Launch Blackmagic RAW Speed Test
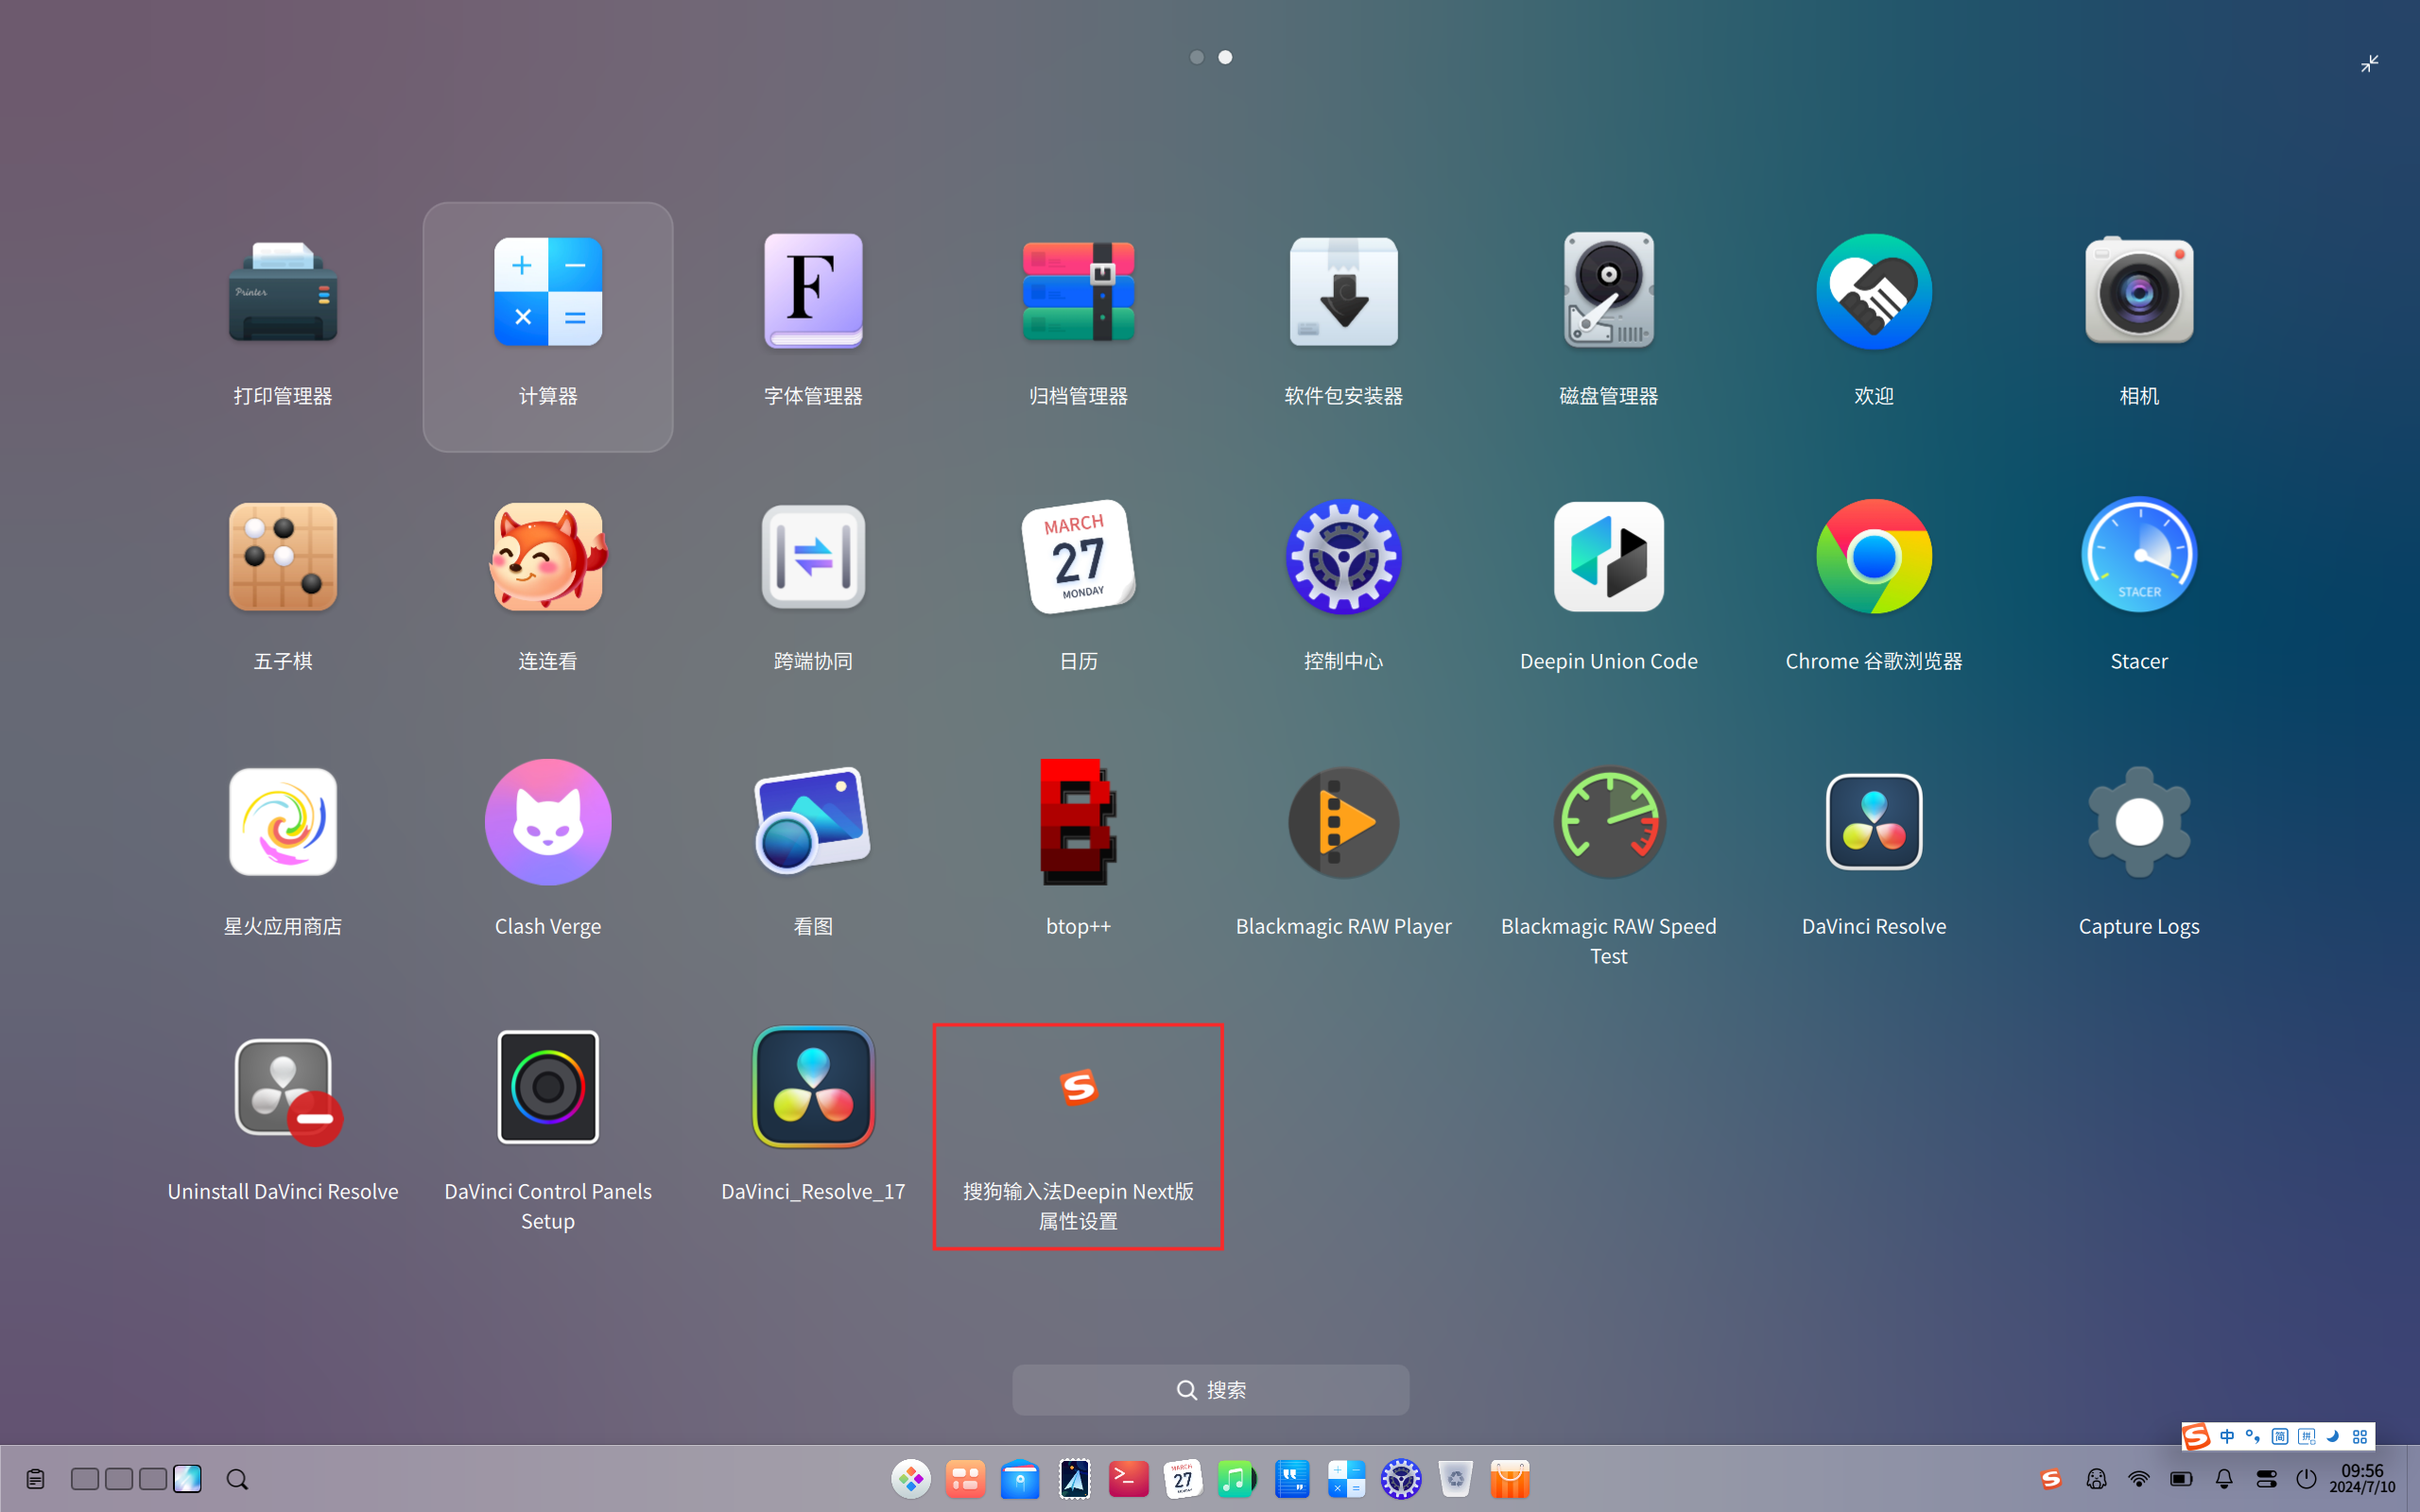This screenshot has width=2420, height=1512. (1608, 866)
